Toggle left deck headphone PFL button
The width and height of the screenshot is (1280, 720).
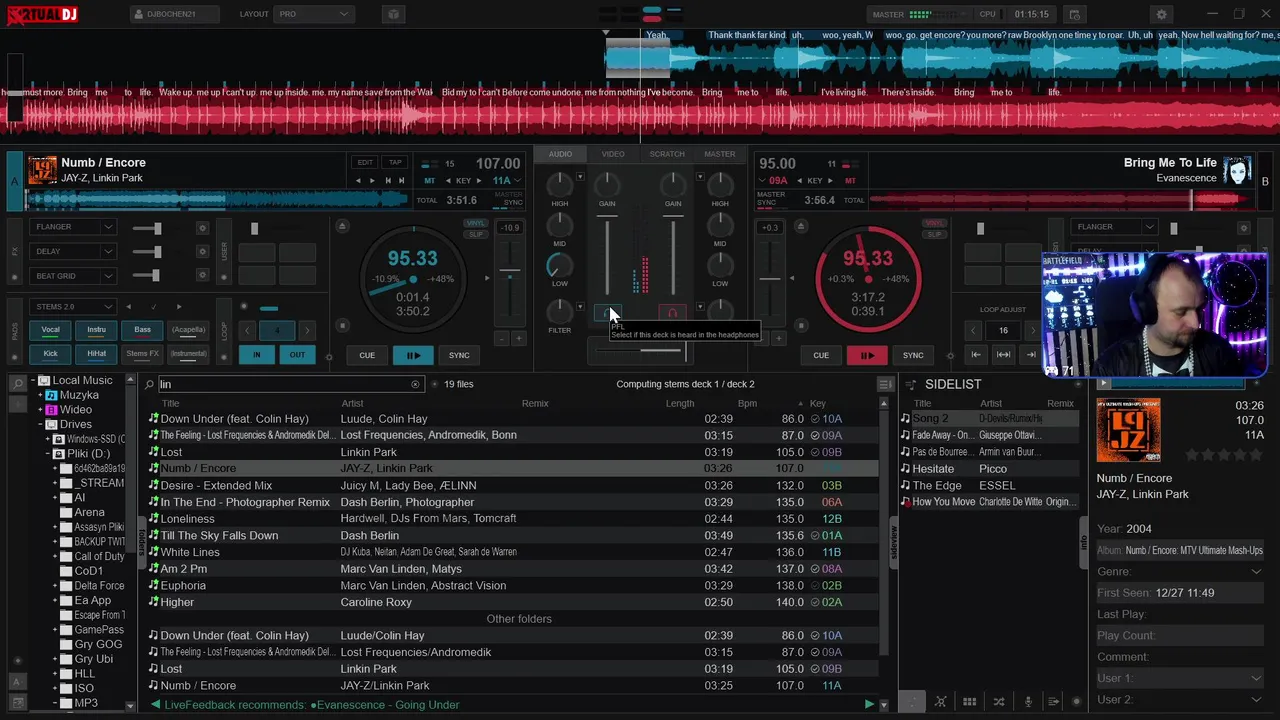pos(607,313)
